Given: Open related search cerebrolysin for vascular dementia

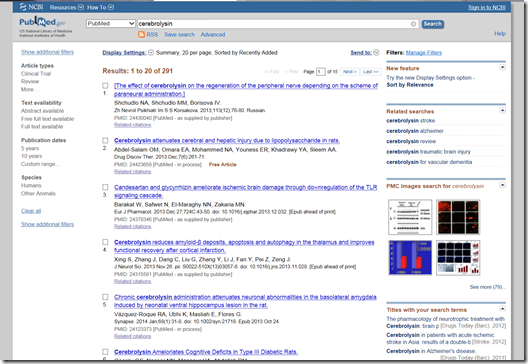Looking at the screenshot, I should [429, 162].
